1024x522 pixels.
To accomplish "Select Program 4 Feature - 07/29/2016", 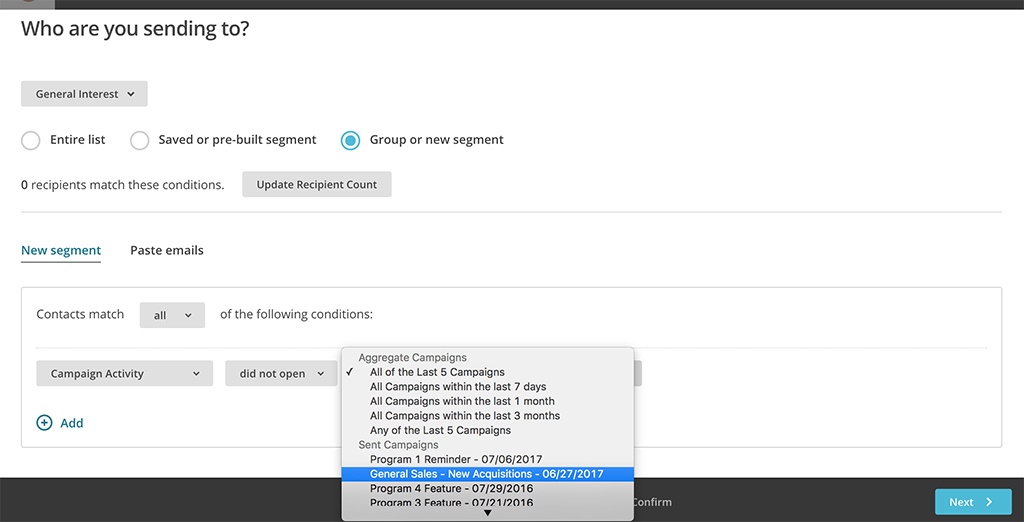I will tap(487, 489).
